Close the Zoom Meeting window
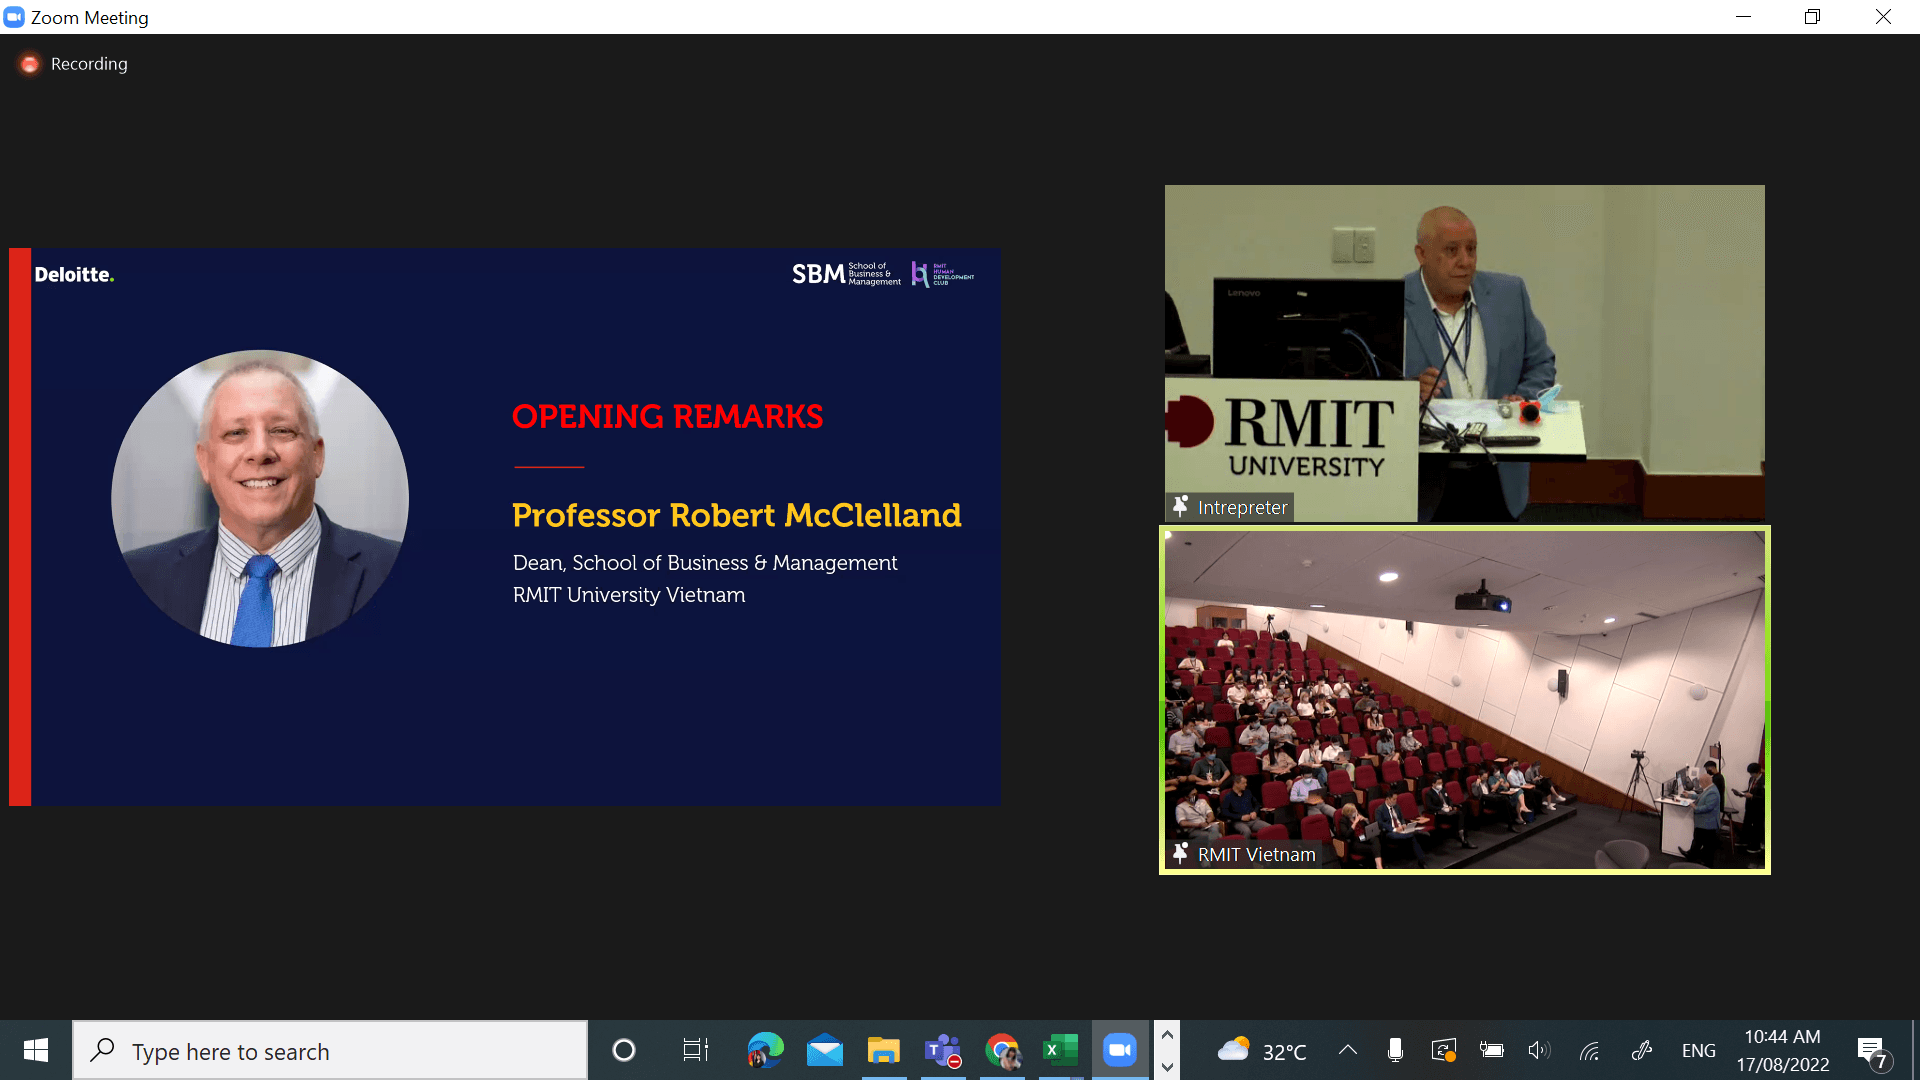The width and height of the screenshot is (1920, 1080). 1883,17
